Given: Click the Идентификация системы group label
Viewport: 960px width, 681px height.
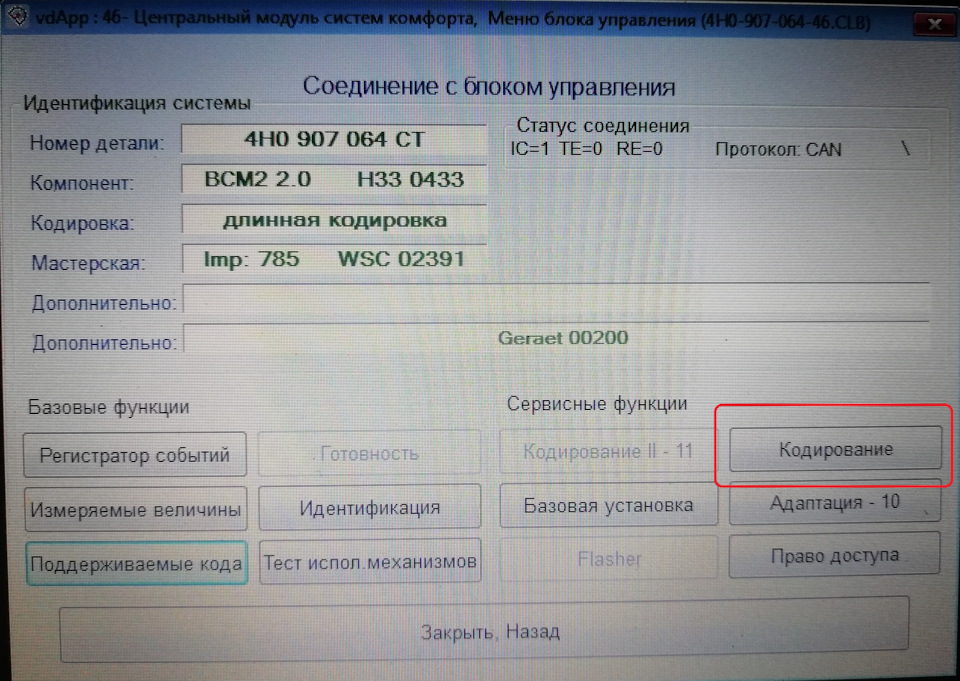Looking at the screenshot, I should (137, 103).
